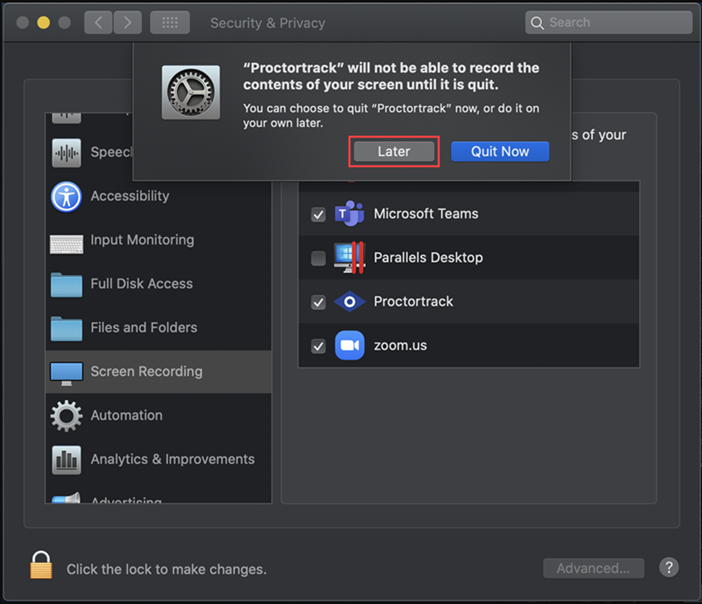Click the Parallels Desktop app icon

point(350,257)
